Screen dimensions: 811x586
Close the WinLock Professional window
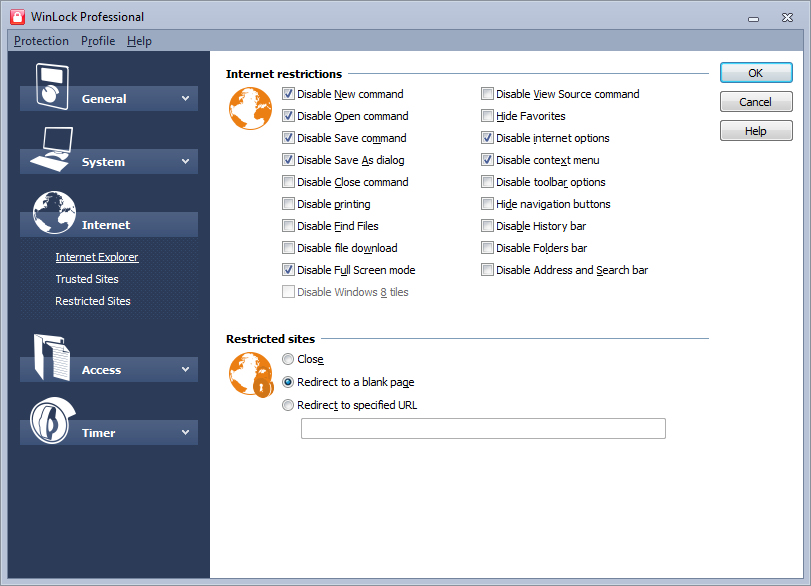point(787,18)
